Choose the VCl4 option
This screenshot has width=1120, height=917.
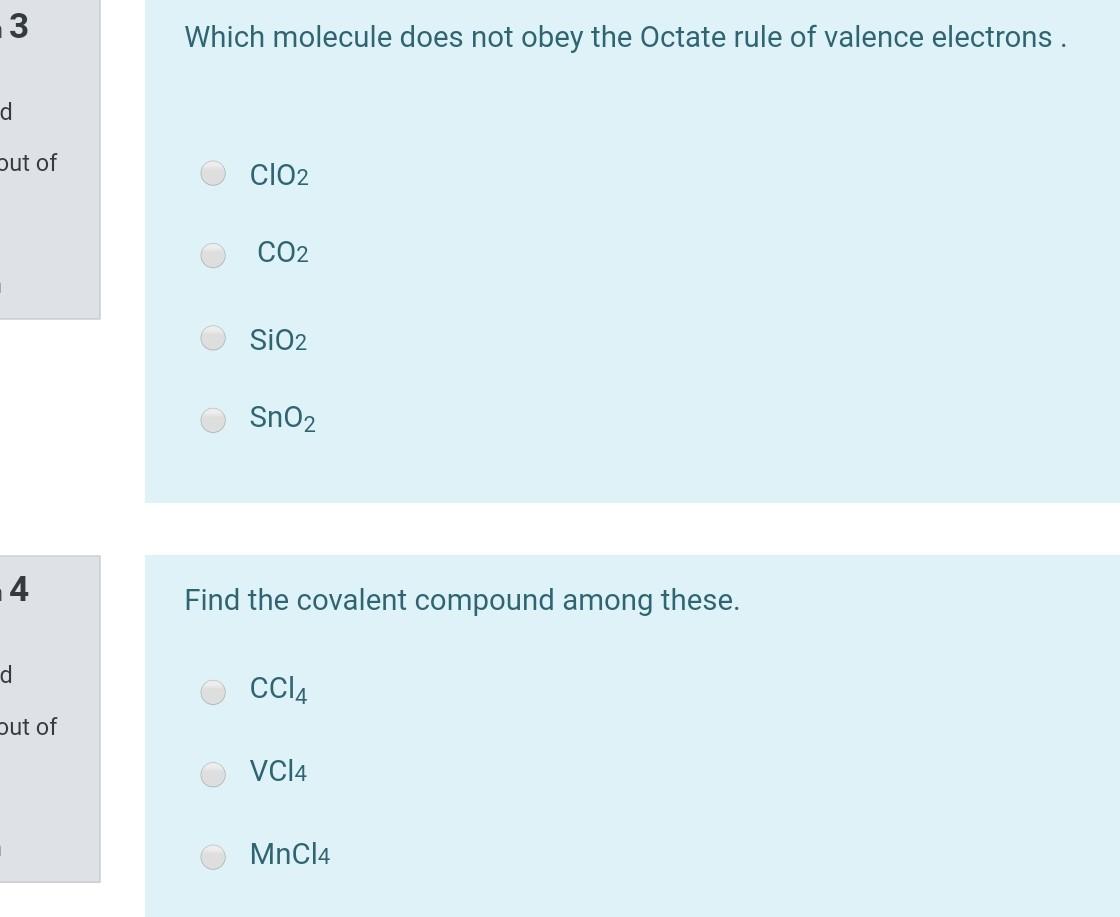pos(212,773)
